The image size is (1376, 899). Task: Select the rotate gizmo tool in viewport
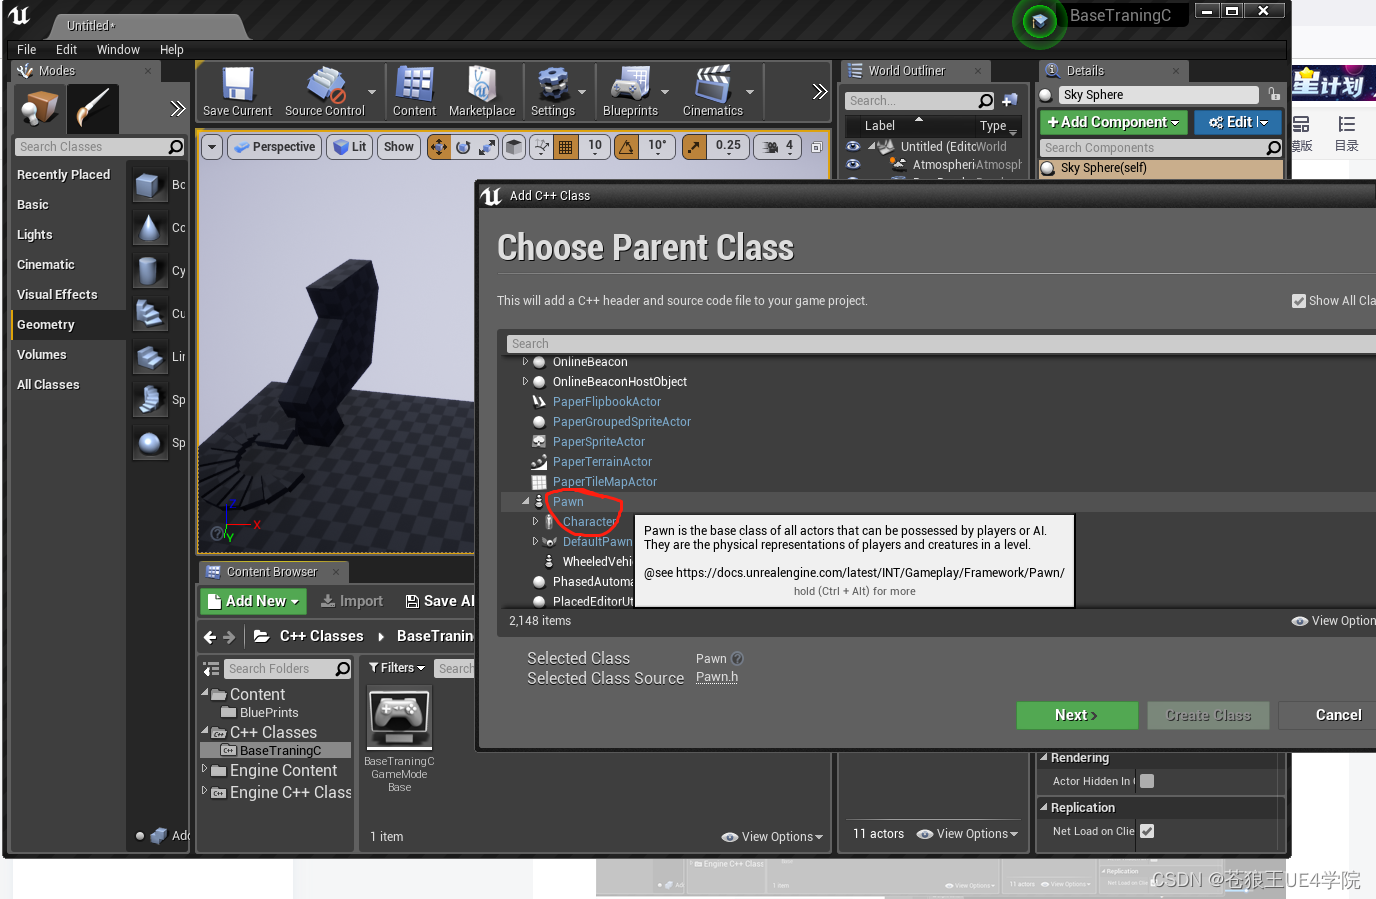pos(463,147)
